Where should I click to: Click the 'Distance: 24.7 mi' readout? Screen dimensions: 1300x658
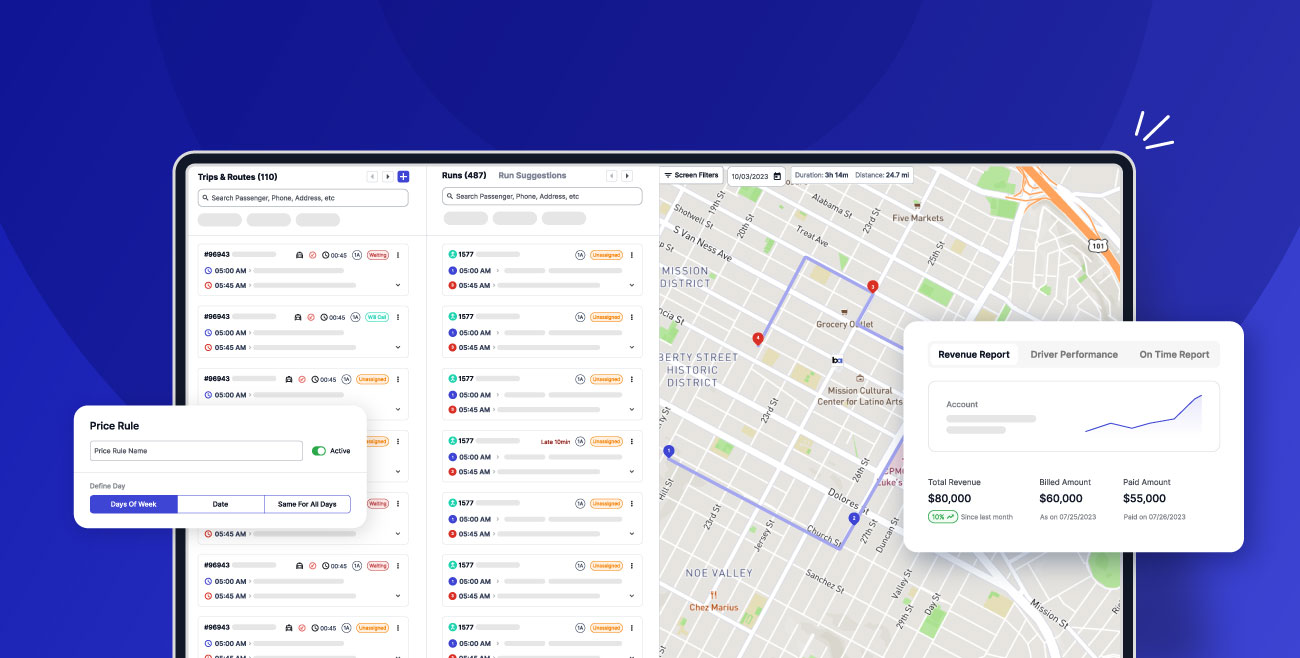[881, 175]
